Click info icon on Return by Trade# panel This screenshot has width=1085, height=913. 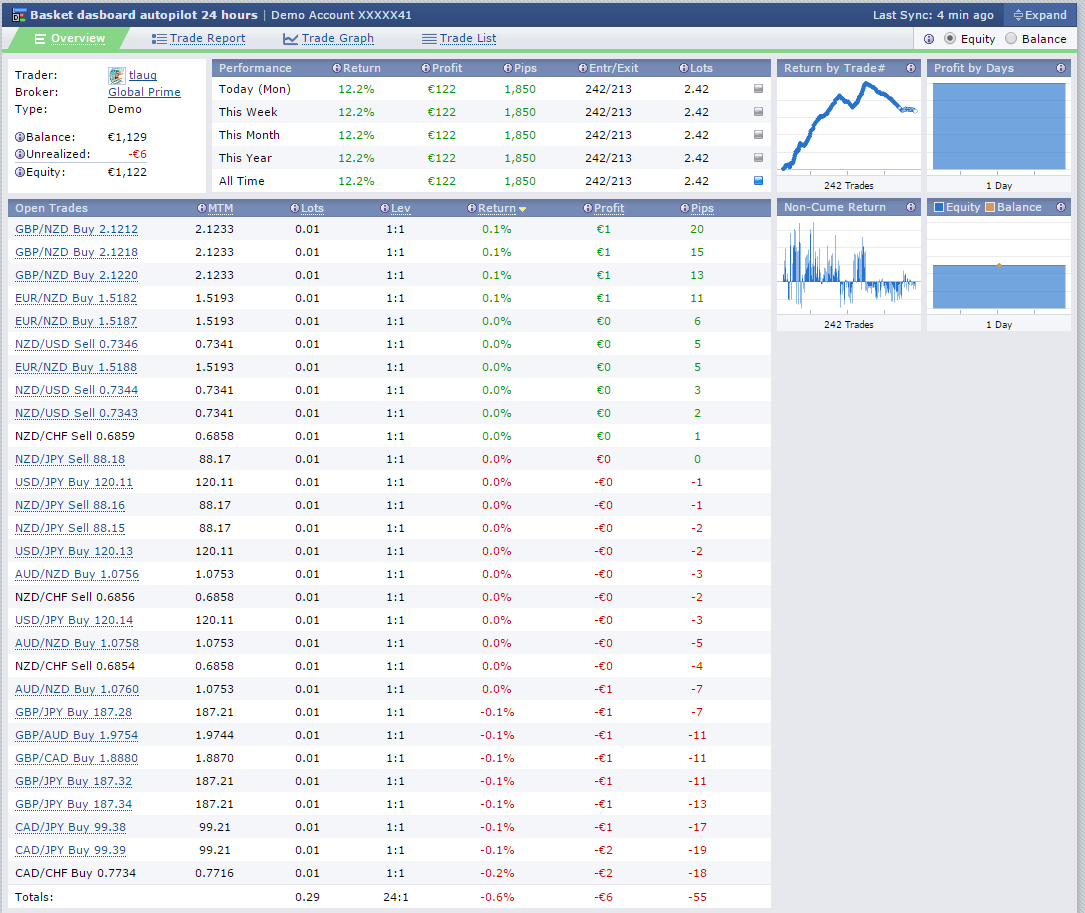click(911, 68)
